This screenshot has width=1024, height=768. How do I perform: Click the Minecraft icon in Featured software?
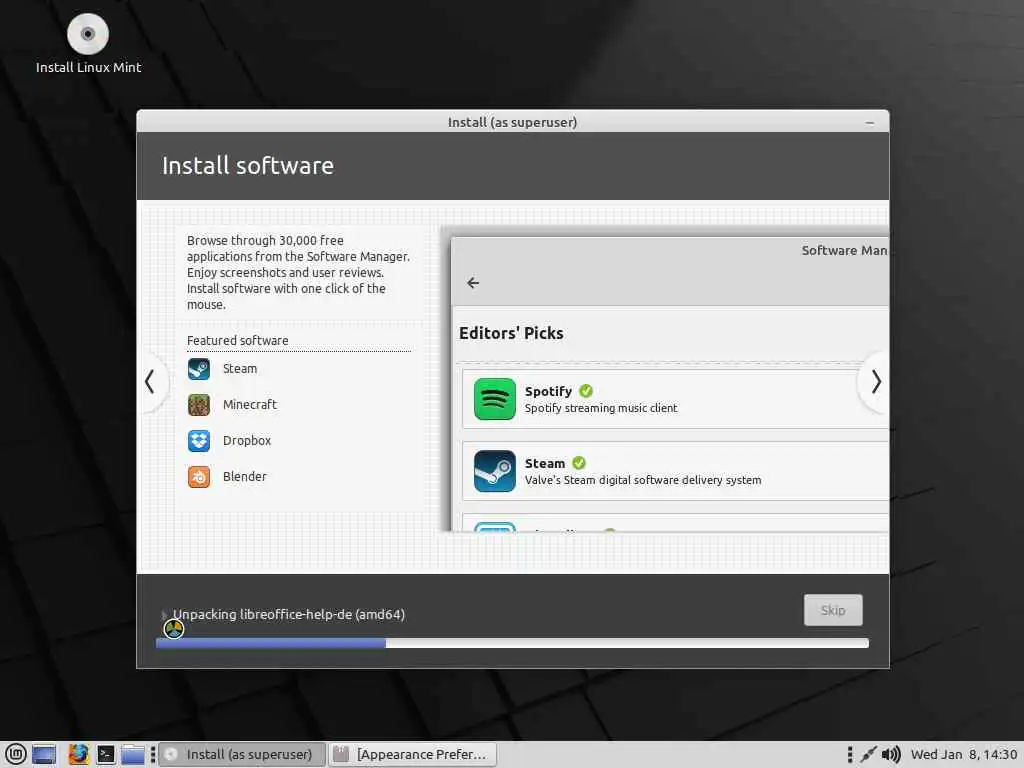199,405
